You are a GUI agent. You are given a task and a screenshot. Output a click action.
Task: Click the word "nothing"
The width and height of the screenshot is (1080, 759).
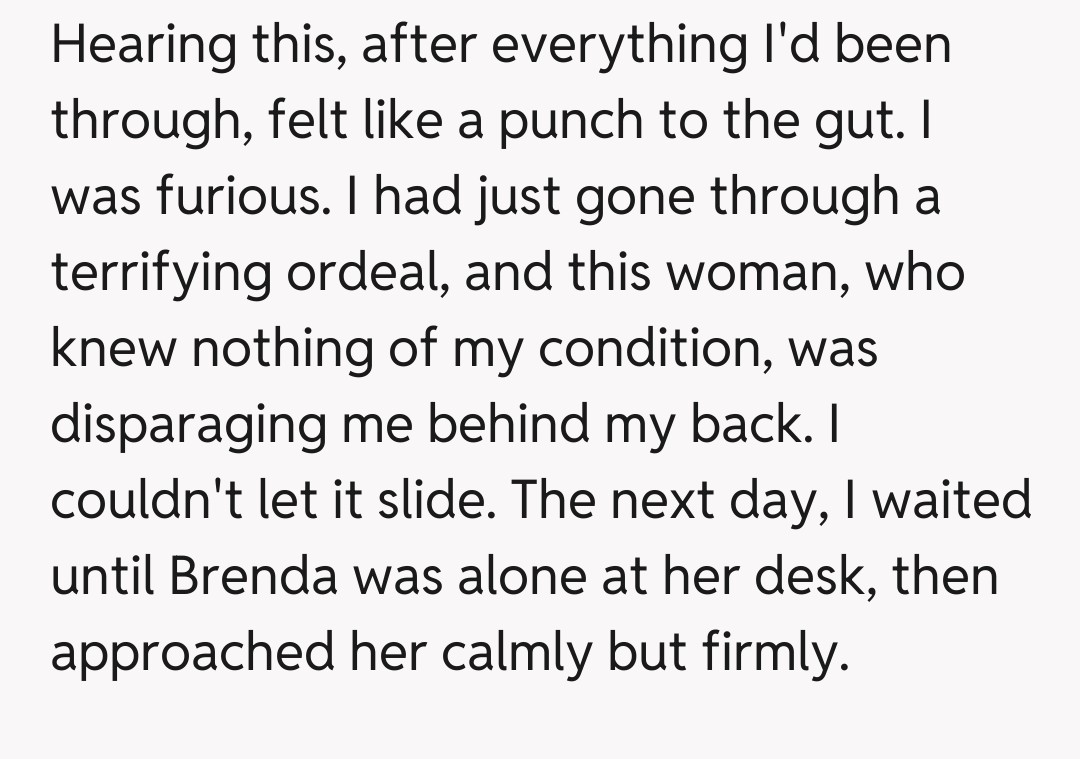(263, 350)
